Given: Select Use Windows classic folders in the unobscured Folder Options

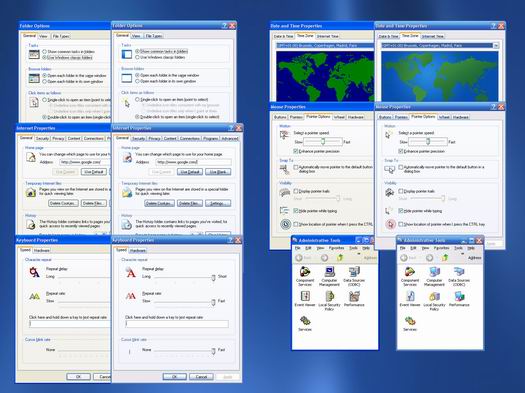Looking at the screenshot, I should (137, 57).
